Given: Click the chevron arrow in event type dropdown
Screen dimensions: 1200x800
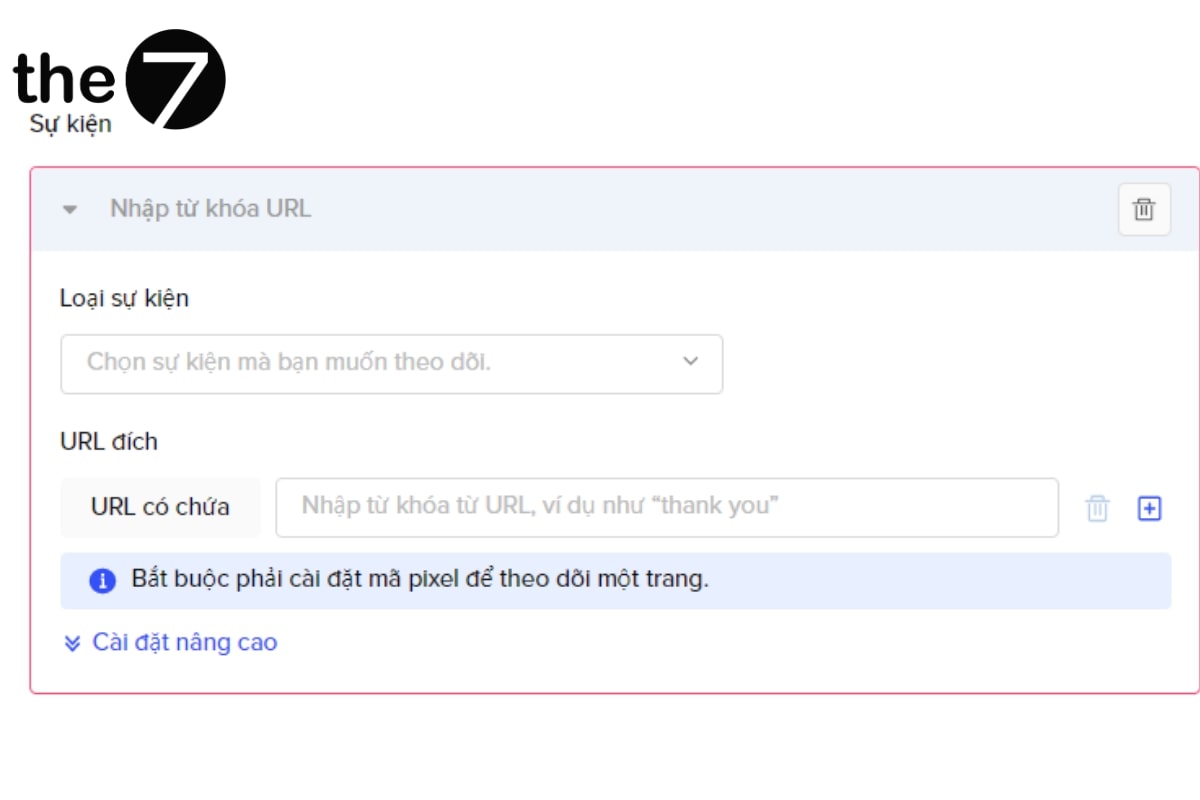Looking at the screenshot, I should pyautogui.click(x=690, y=362).
